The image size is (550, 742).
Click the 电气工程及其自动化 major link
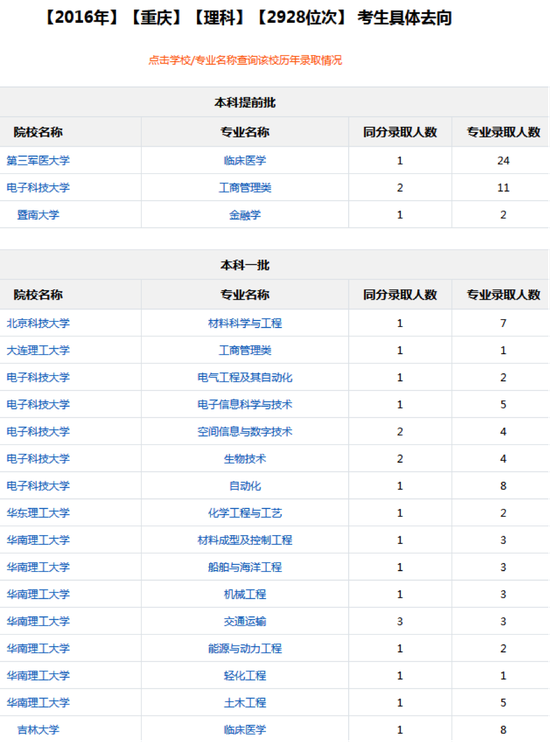click(x=245, y=377)
